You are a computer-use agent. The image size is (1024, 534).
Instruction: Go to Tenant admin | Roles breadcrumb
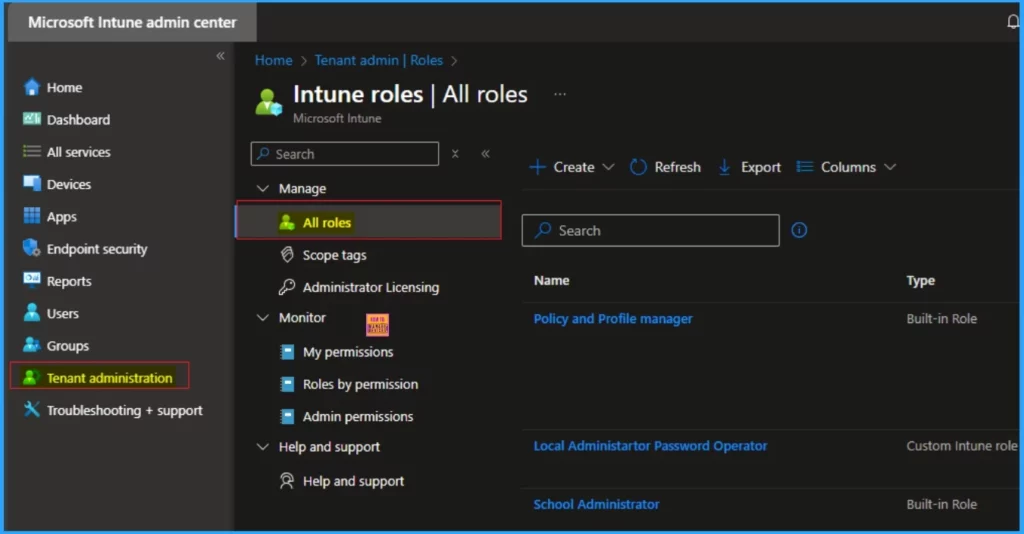pos(379,60)
